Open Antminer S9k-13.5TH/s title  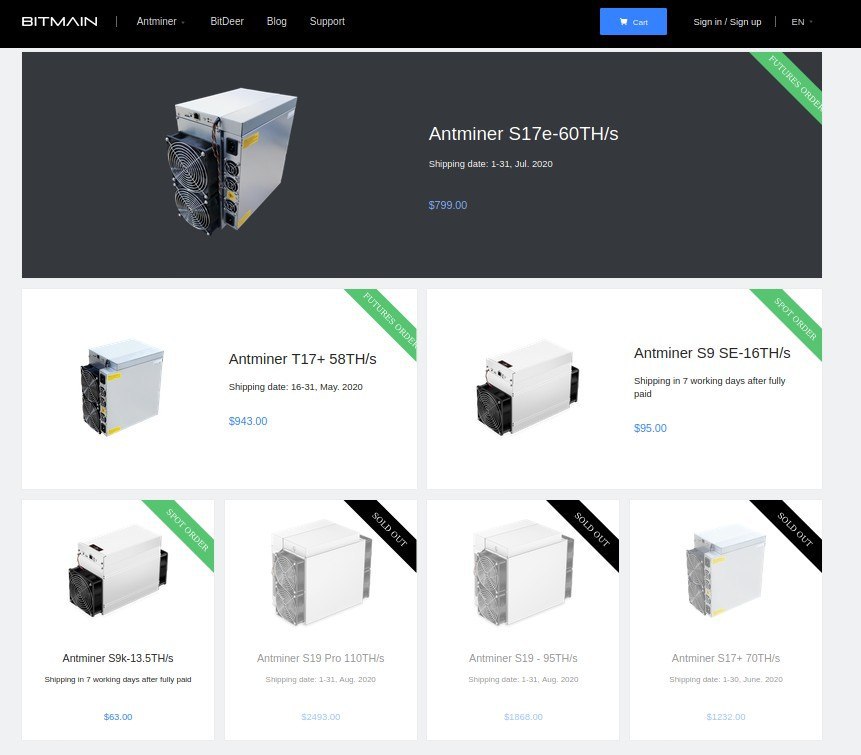118,658
